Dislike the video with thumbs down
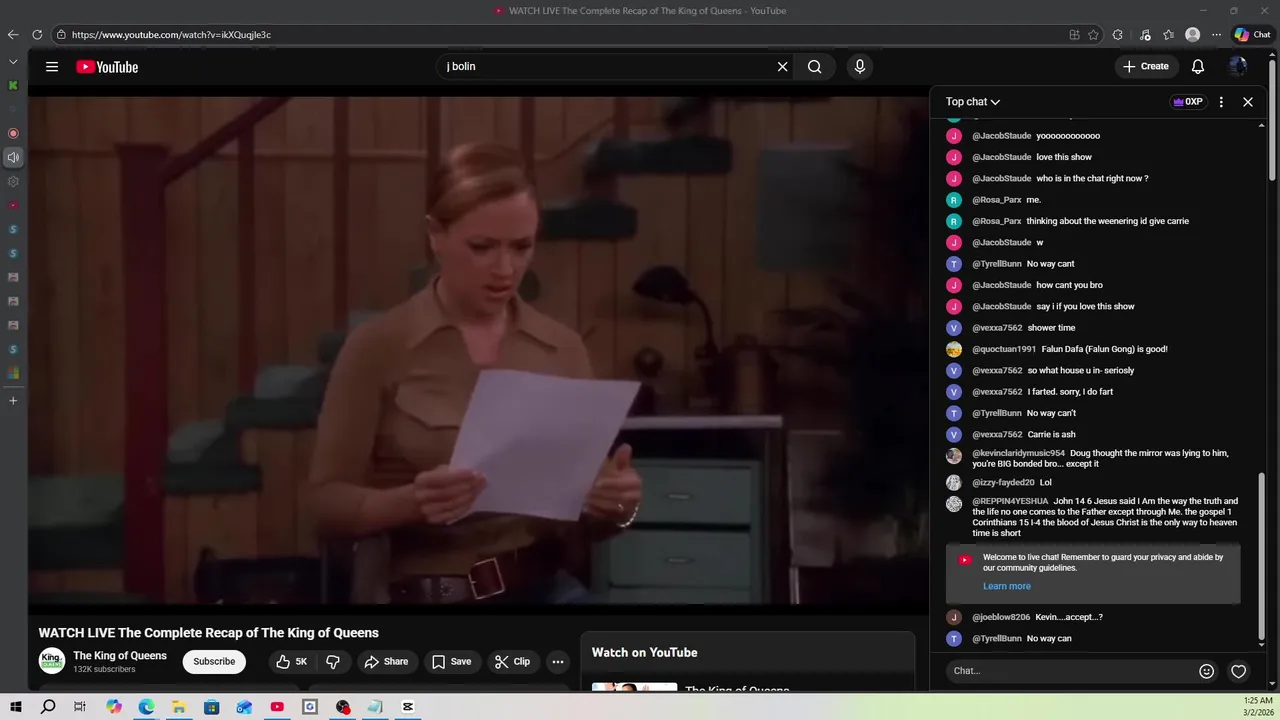 (x=333, y=661)
